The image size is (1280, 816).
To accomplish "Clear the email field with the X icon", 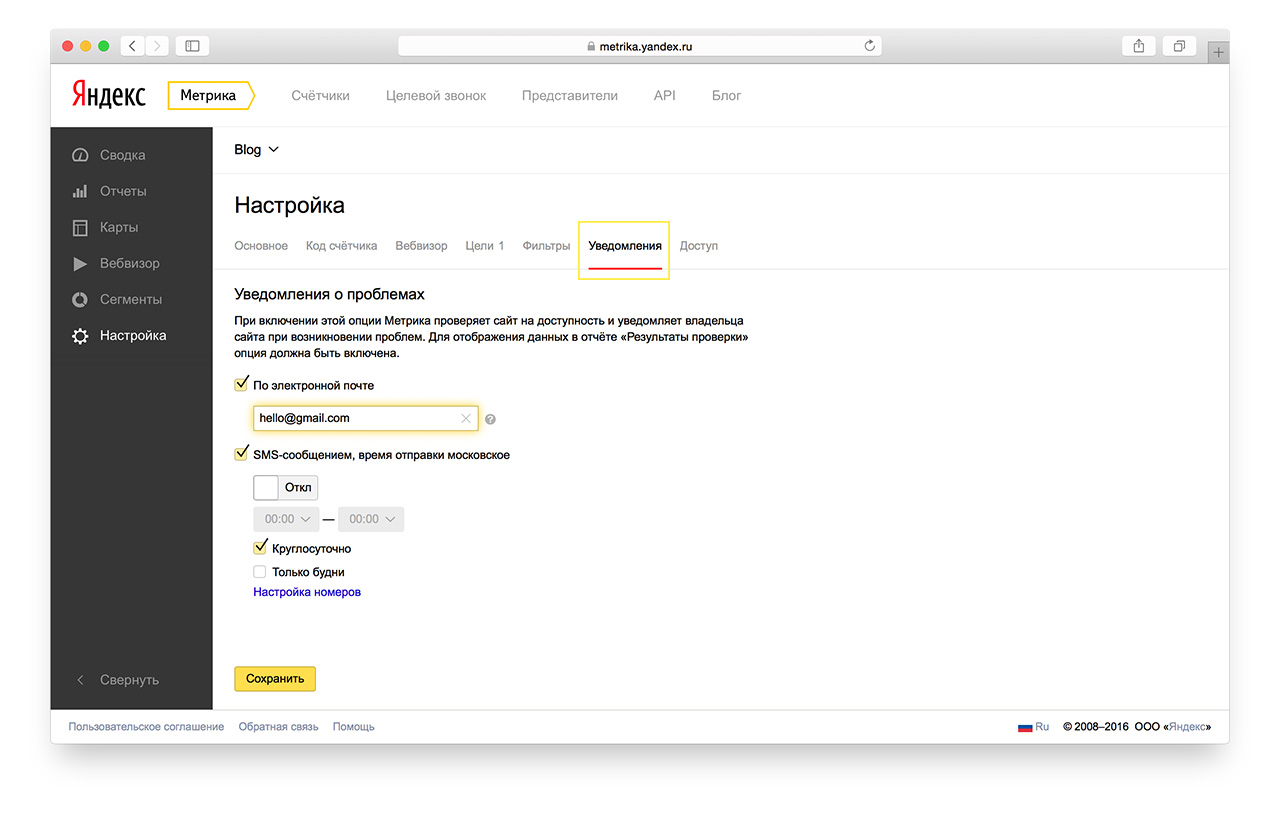I will click(465, 419).
